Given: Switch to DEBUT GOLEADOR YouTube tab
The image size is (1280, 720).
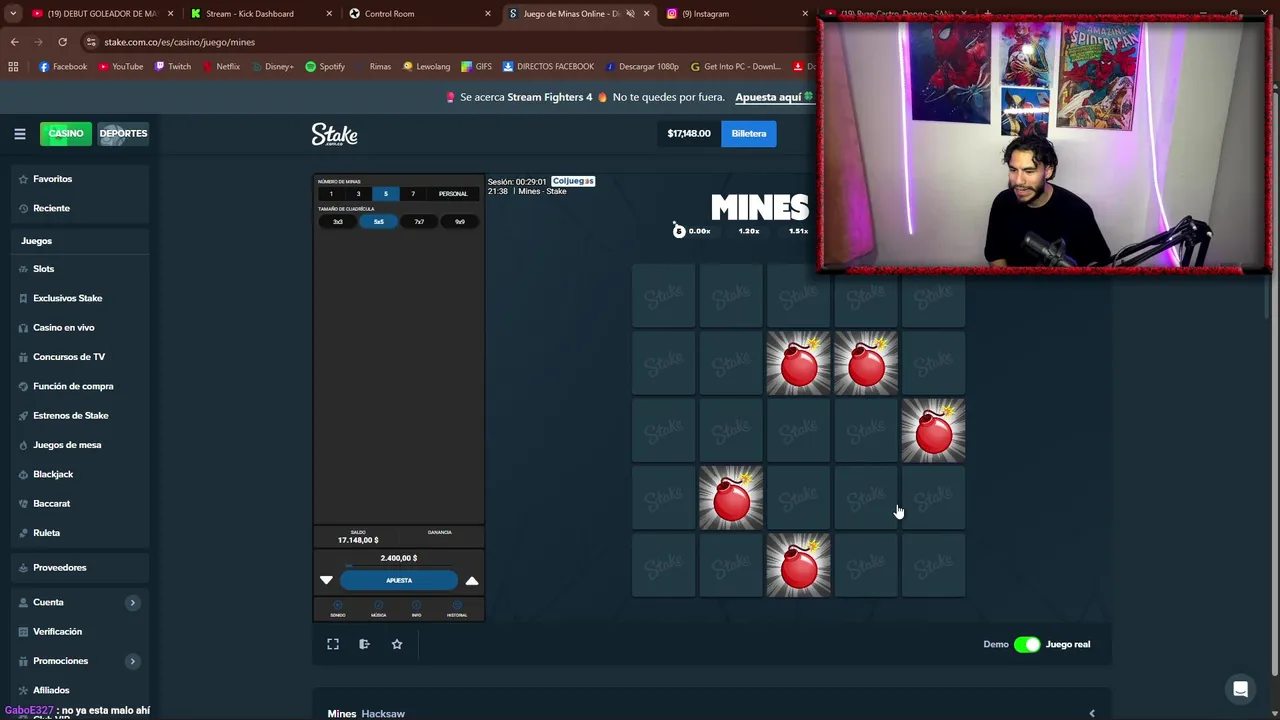Looking at the screenshot, I should click(102, 14).
